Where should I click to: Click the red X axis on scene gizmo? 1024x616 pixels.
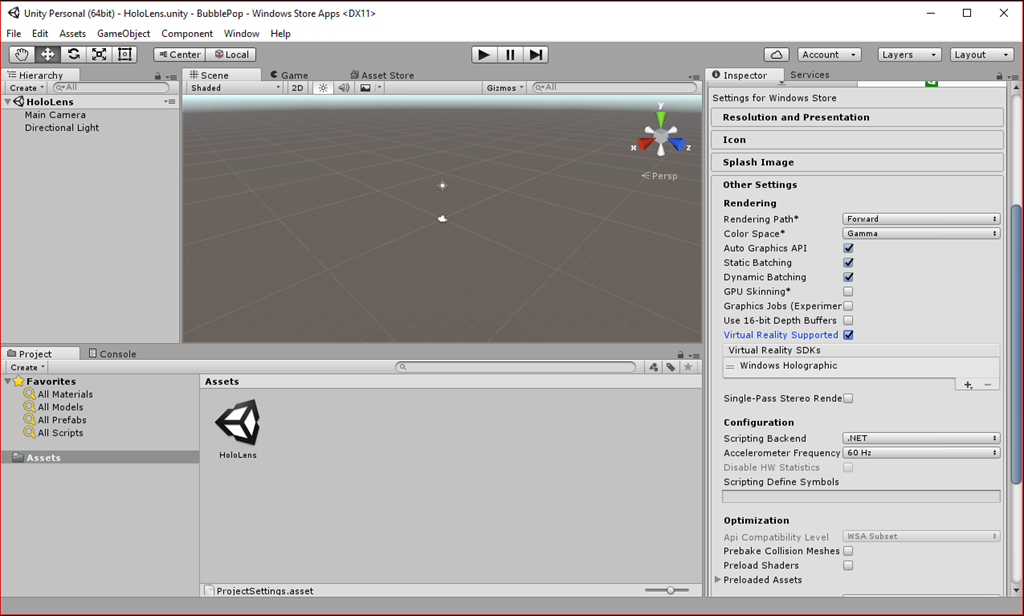644,144
